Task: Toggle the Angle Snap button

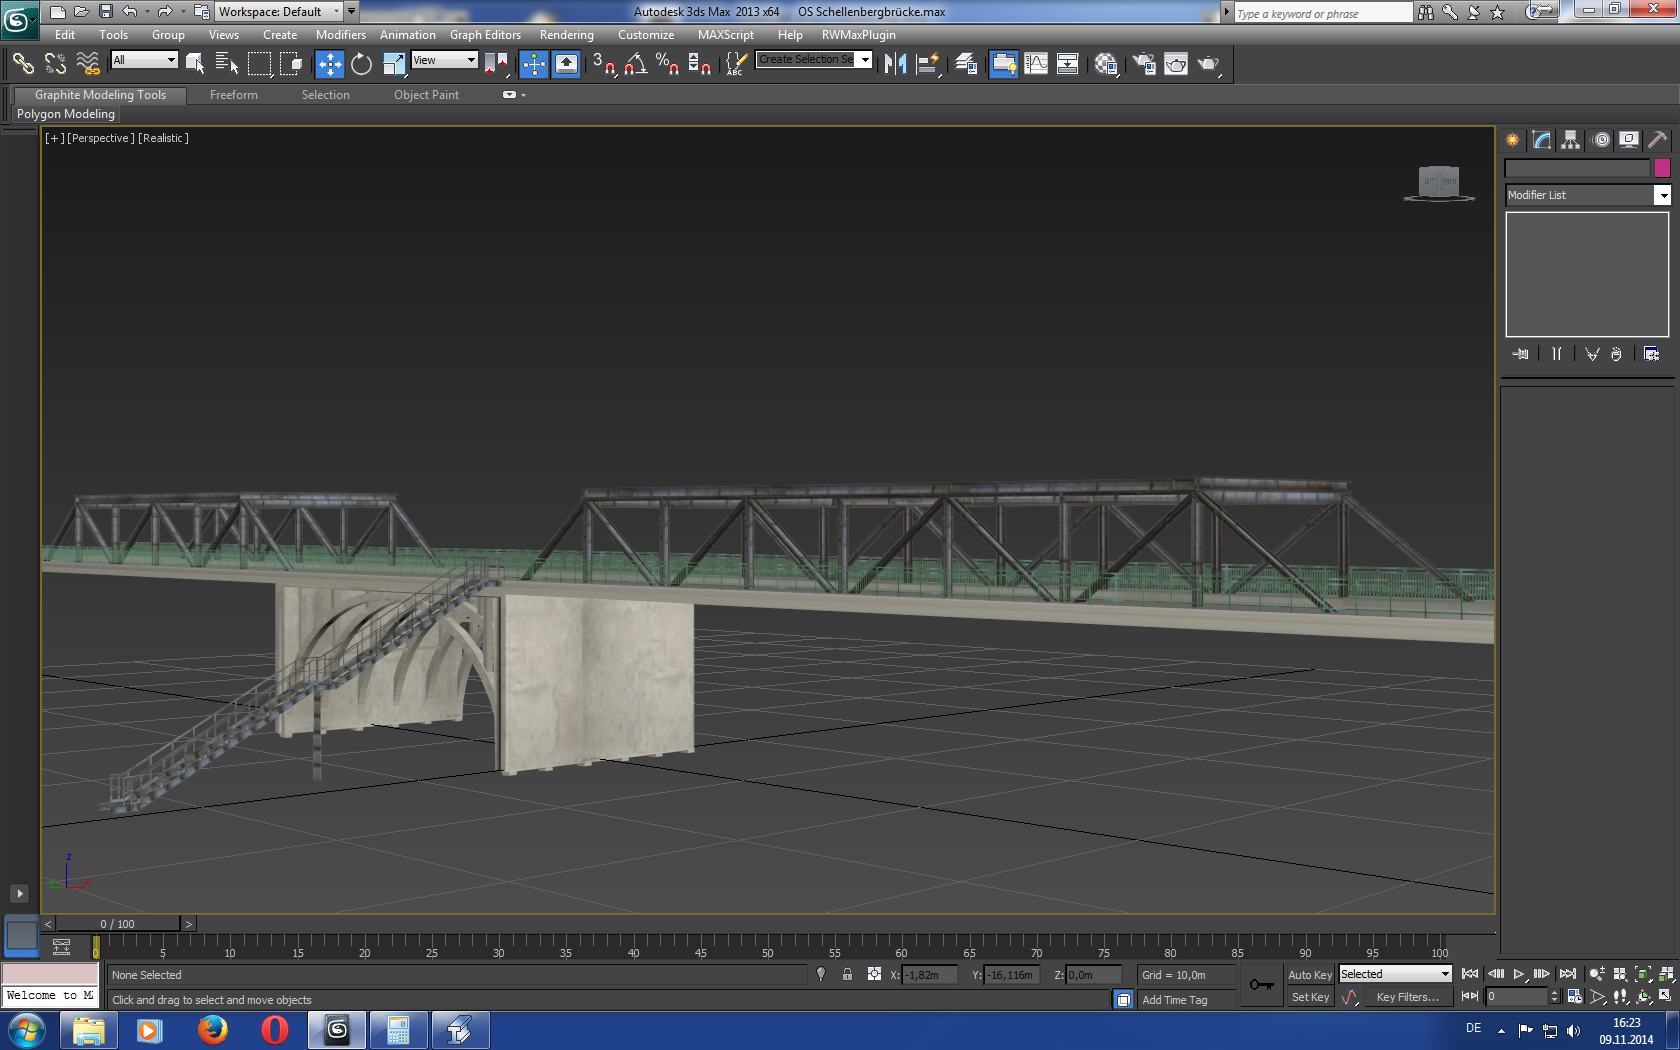Action: tap(635, 64)
